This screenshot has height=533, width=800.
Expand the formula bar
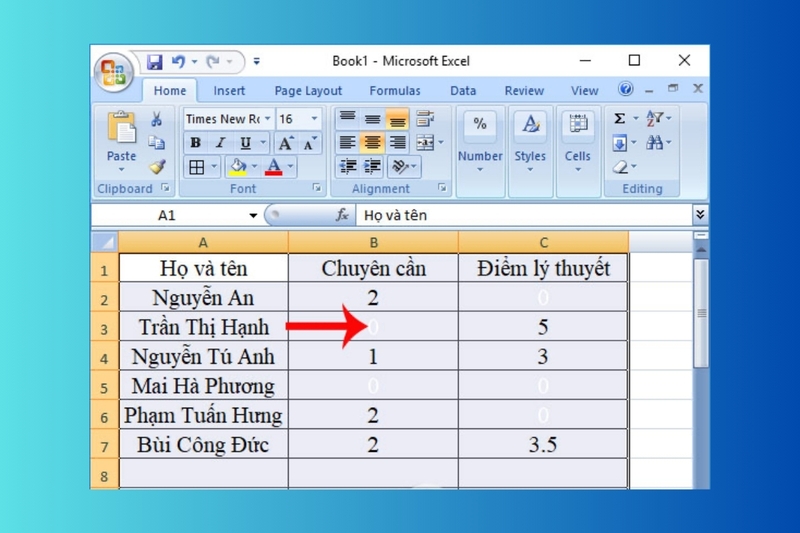pyautogui.click(x=700, y=215)
